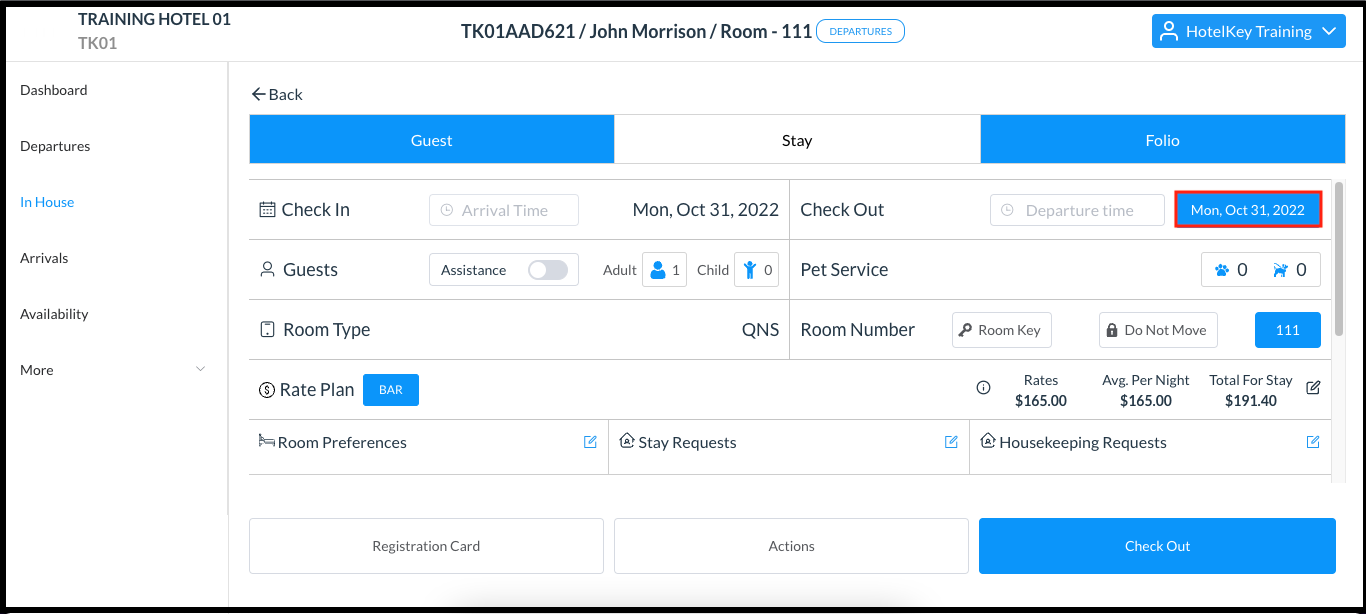Edit rates using the pencil icon

point(1314,388)
